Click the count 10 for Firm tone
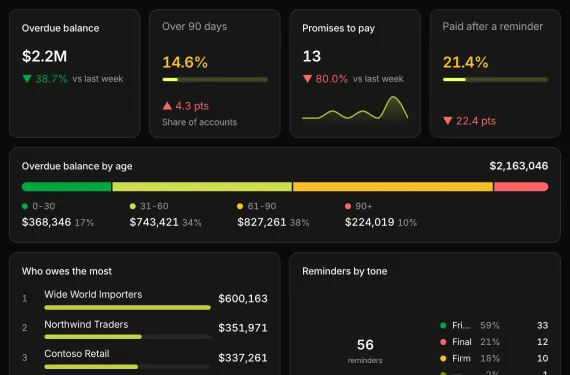The height and width of the screenshot is (375, 570). (x=542, y=359)
